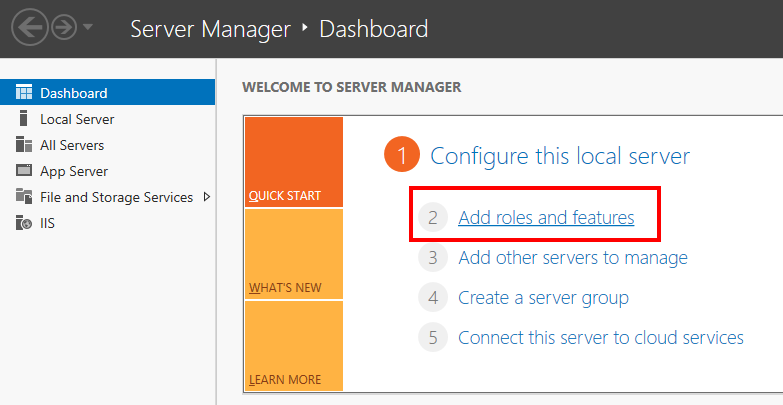Image resolution: width=783 pixels, height=405 pixels.
Task: Open the All Servers icon
Action: coord(24,145)
